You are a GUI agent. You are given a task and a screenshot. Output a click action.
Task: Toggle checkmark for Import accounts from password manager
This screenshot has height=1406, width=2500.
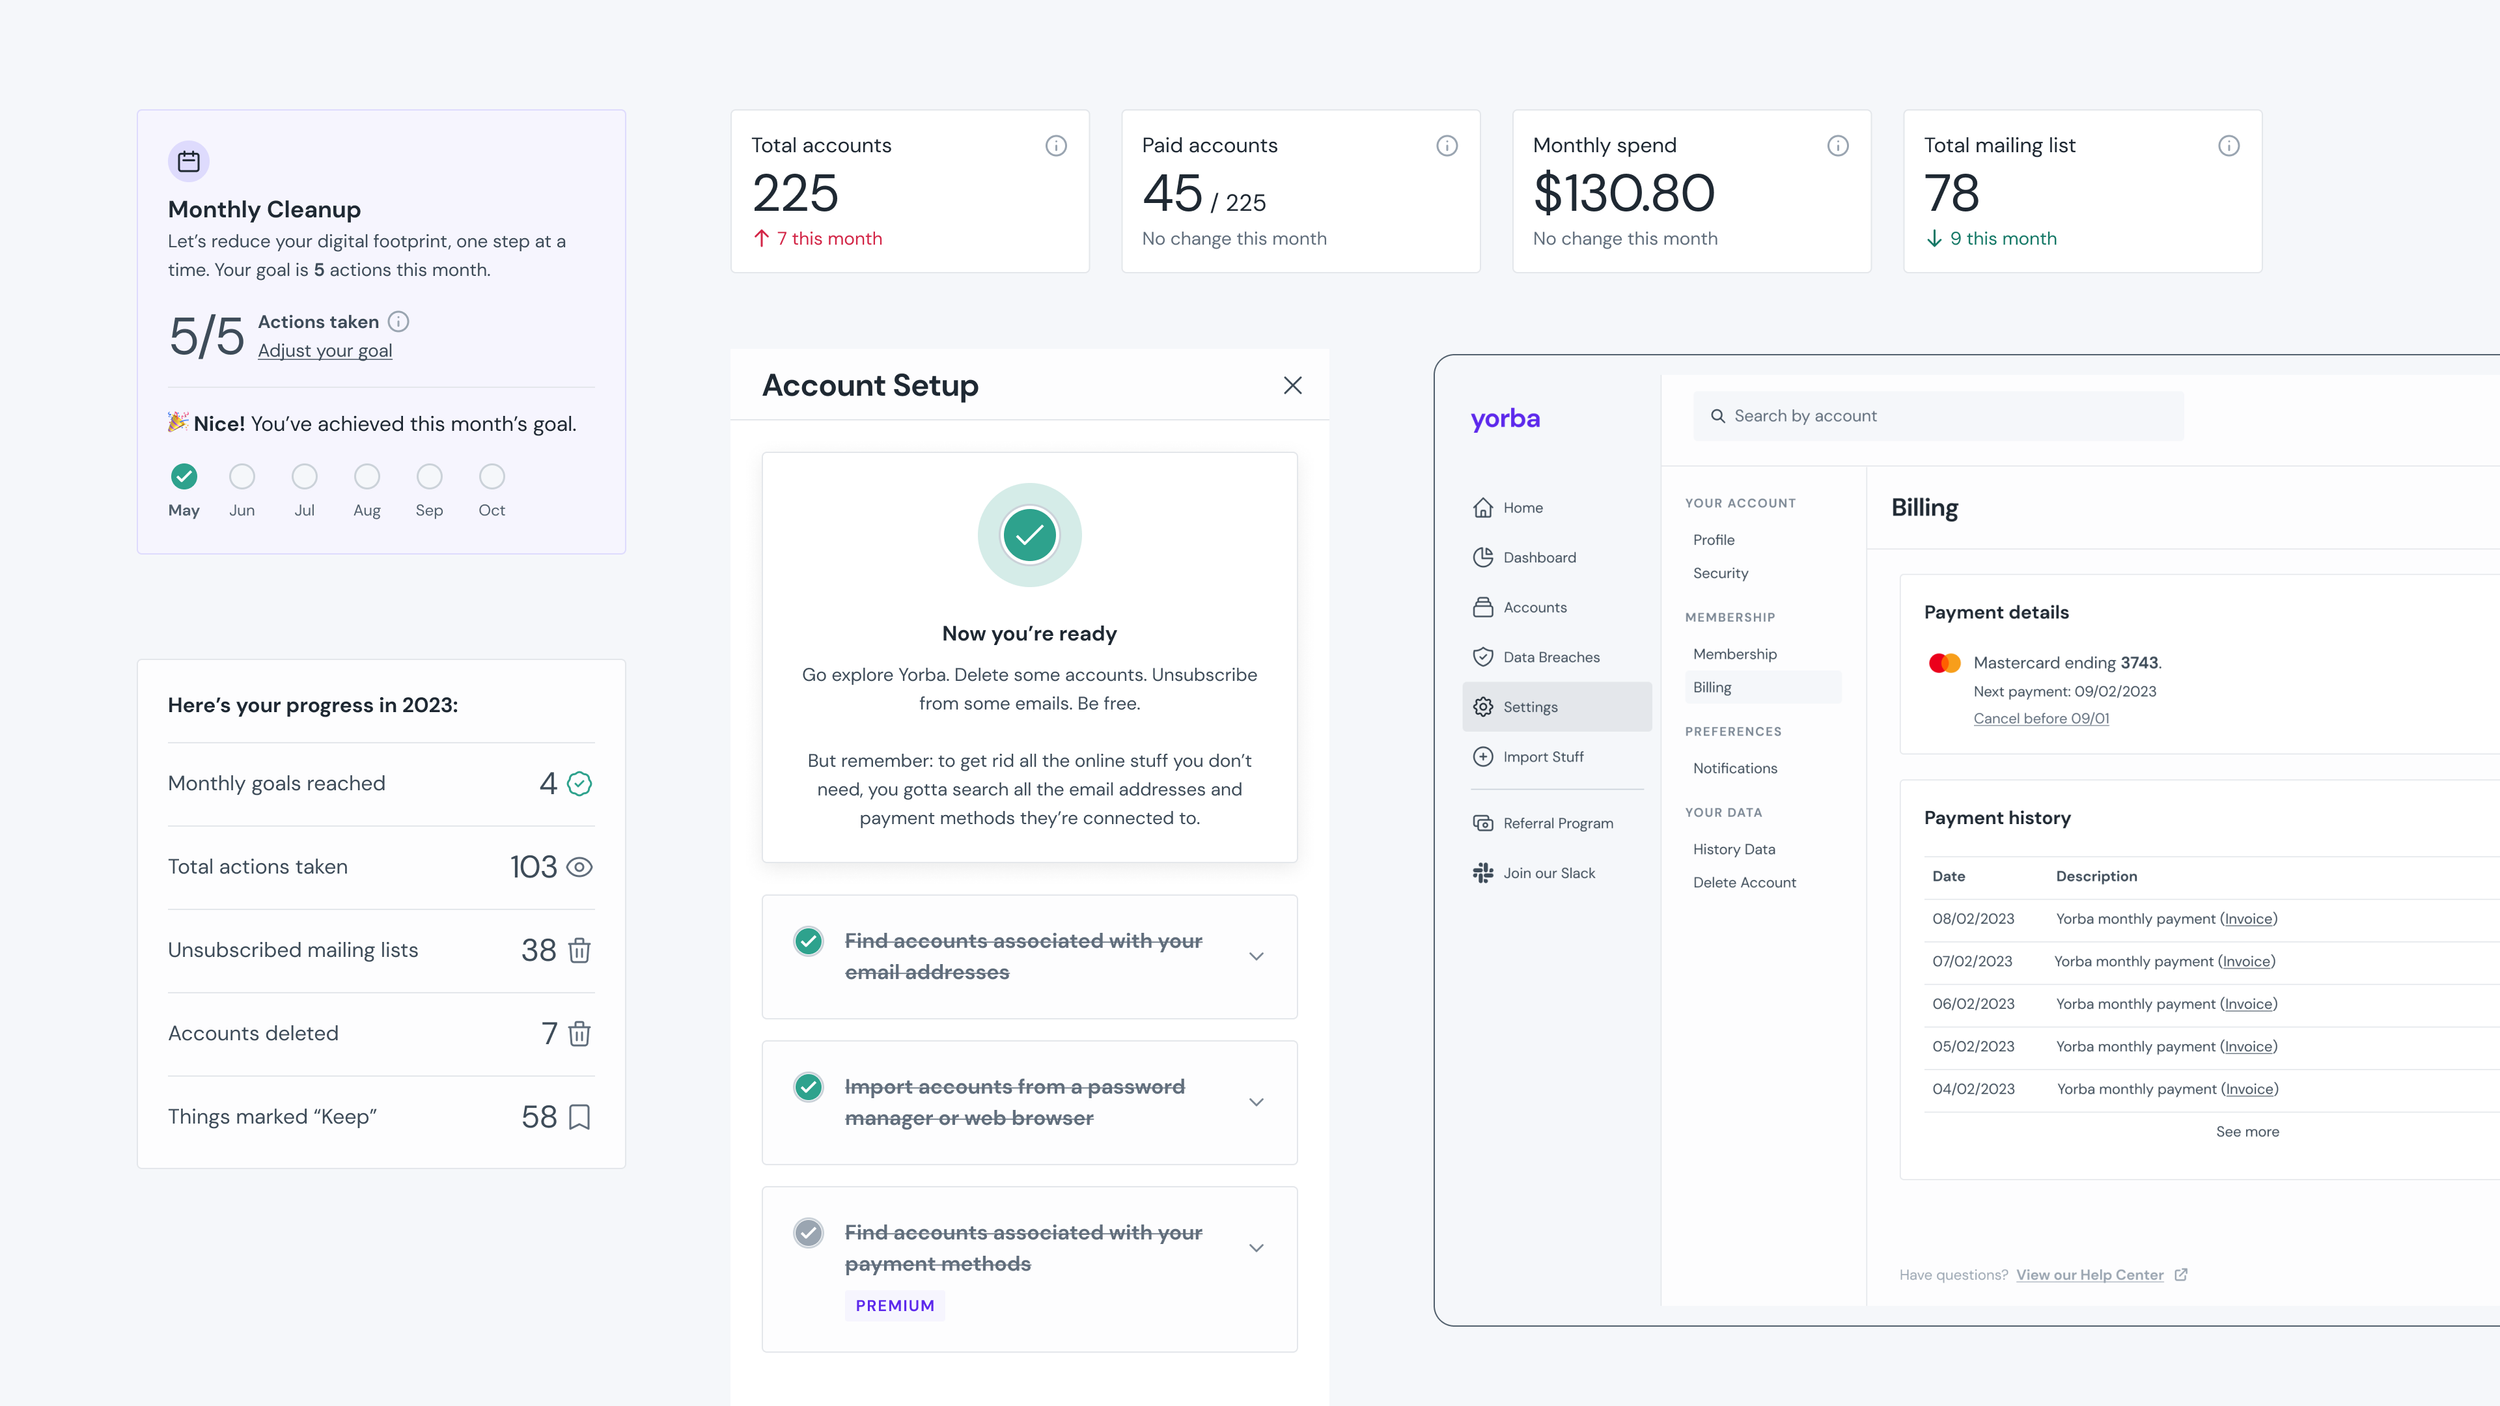[x=808, y=1087]
